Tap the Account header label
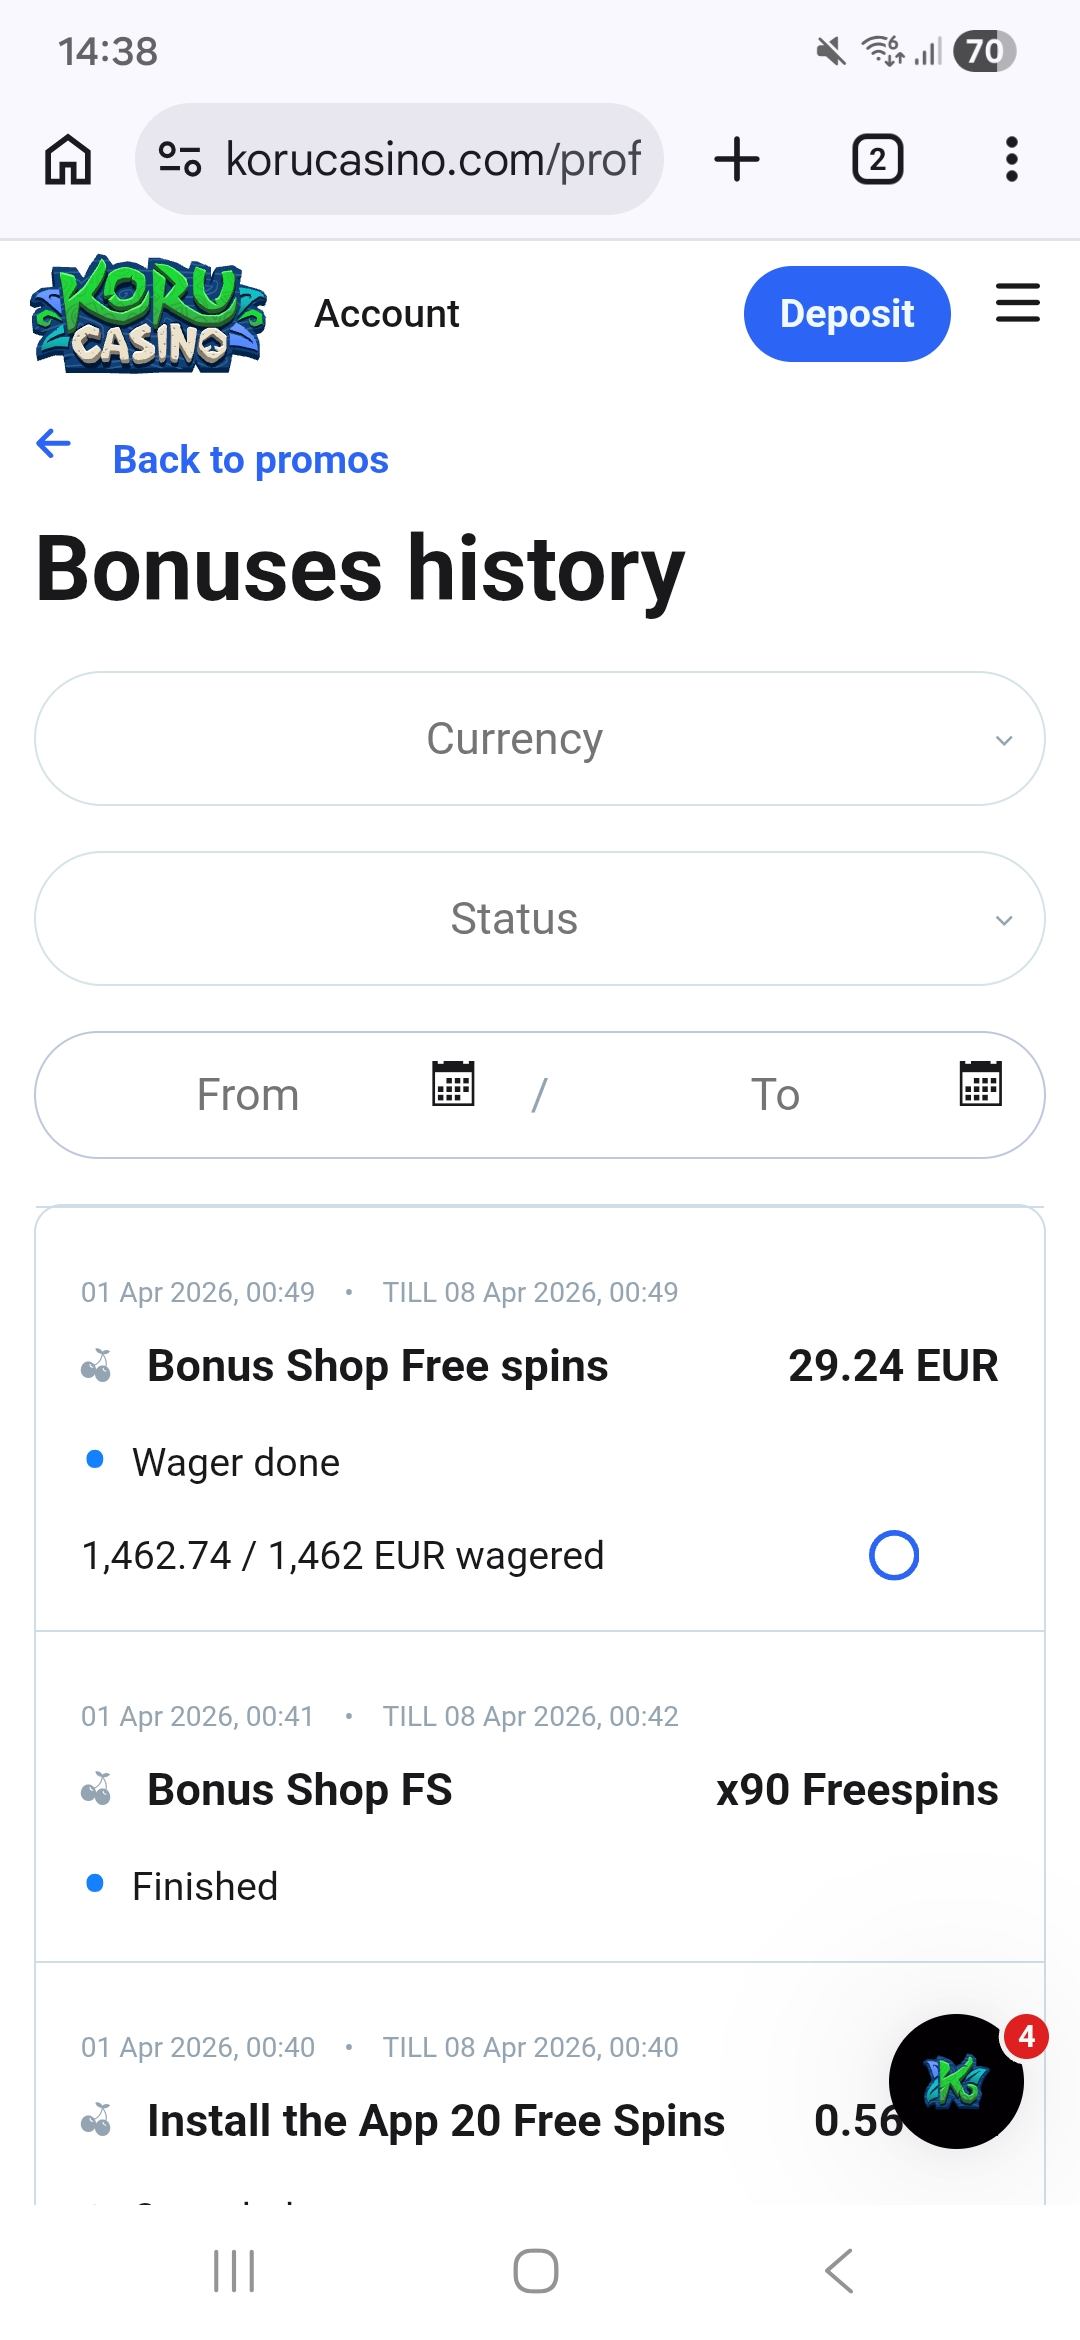 click(x=387, y=314)
